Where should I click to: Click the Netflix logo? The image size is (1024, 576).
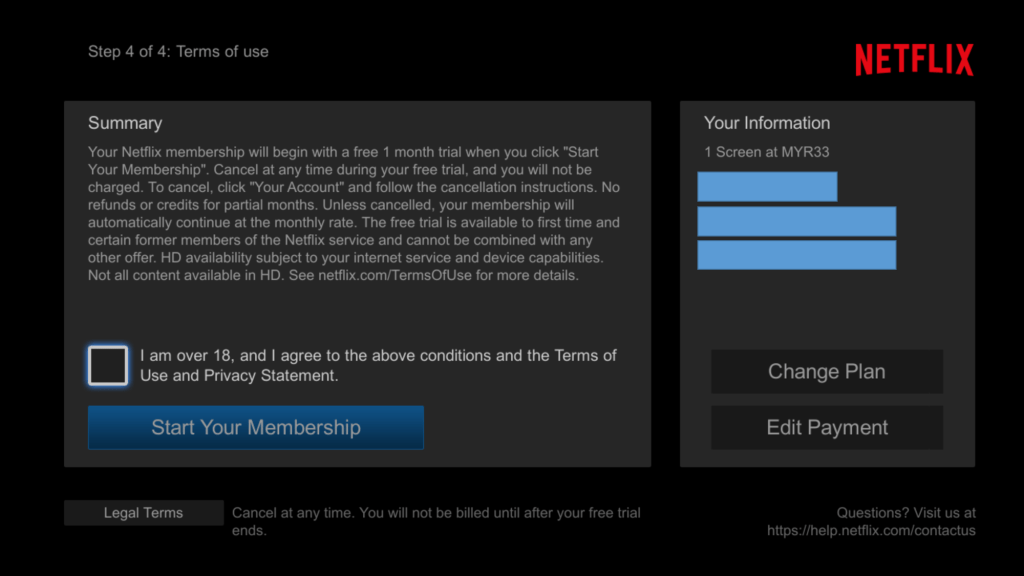click(913, 58)
